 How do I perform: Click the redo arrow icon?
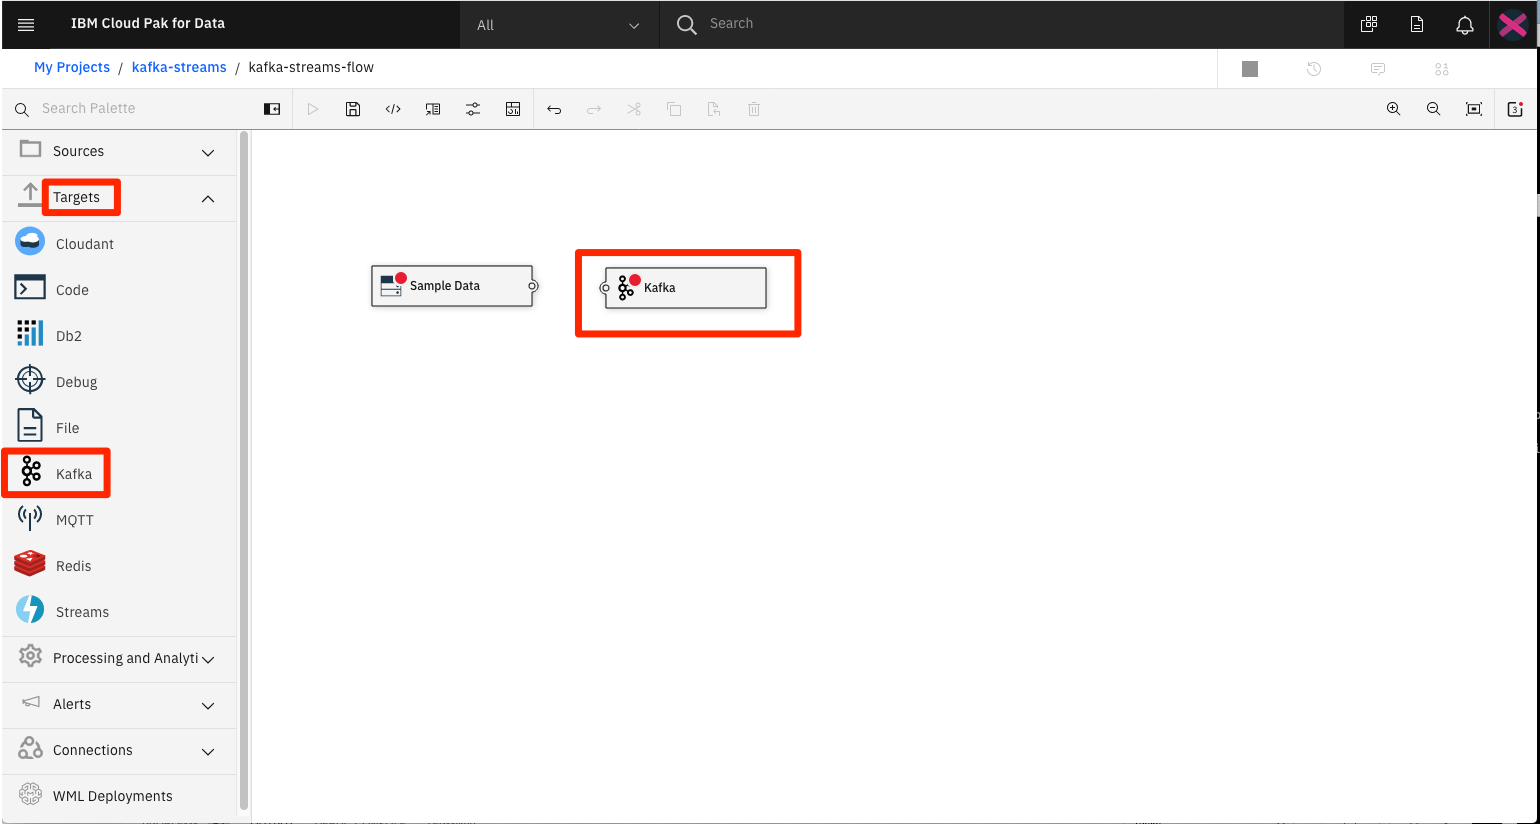(x=594, y=109)
